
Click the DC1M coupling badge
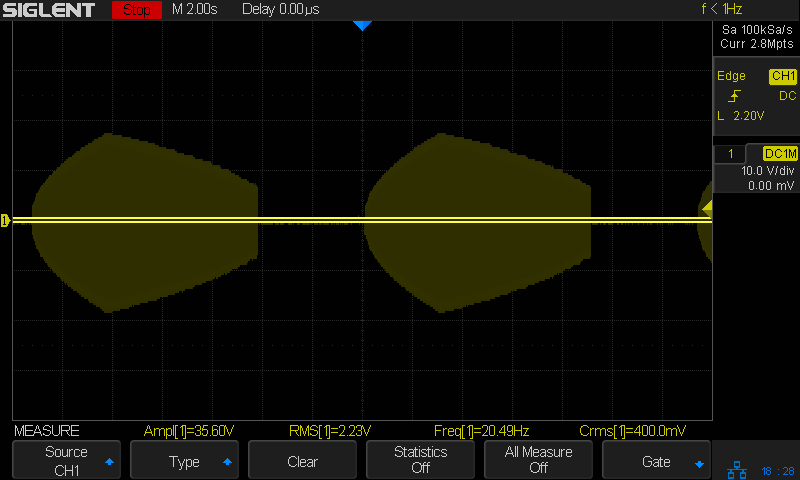click(x=780, y=153)
